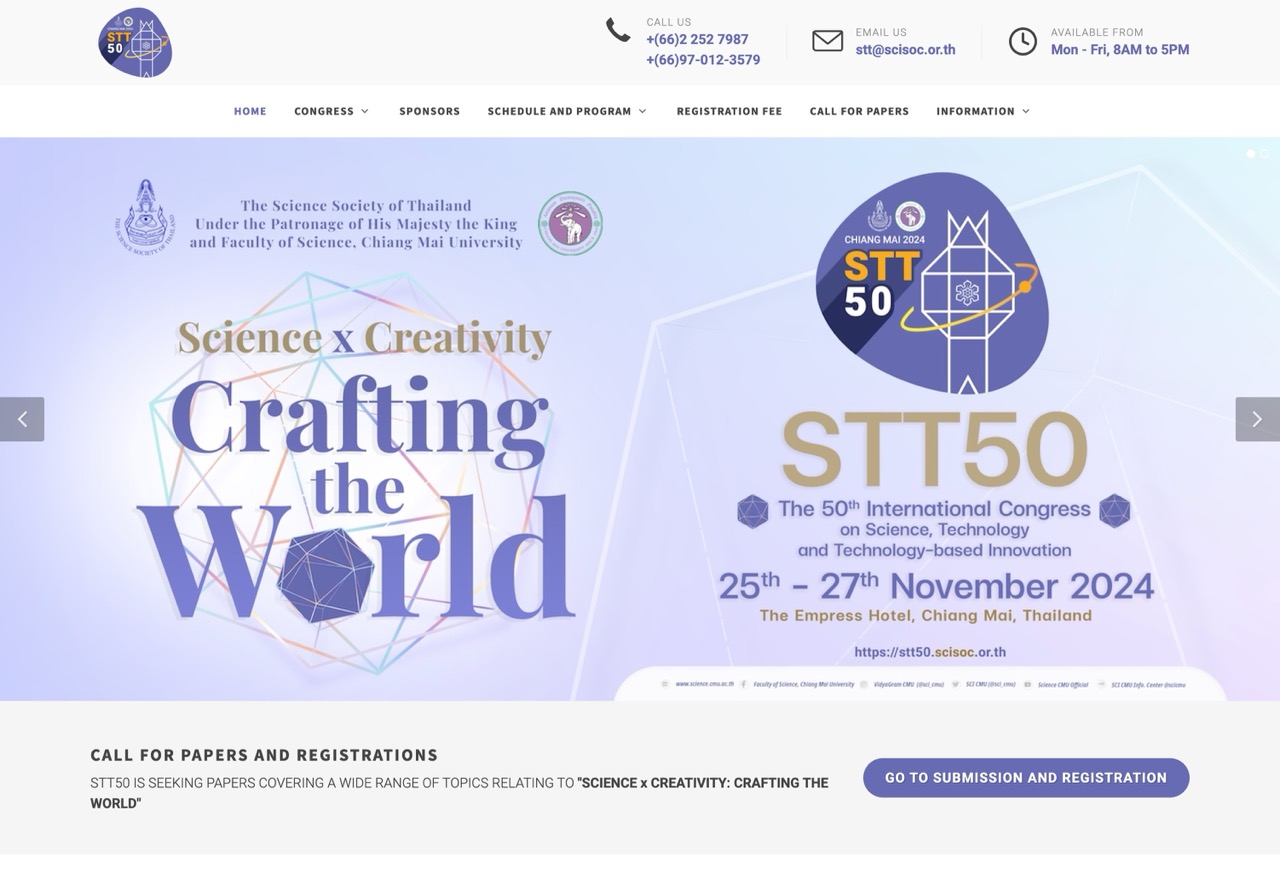Click the 'Mon - Fri, 8AM to 5PM' text
This screenshot has height=888, width=1280.
pos(1120,50)
